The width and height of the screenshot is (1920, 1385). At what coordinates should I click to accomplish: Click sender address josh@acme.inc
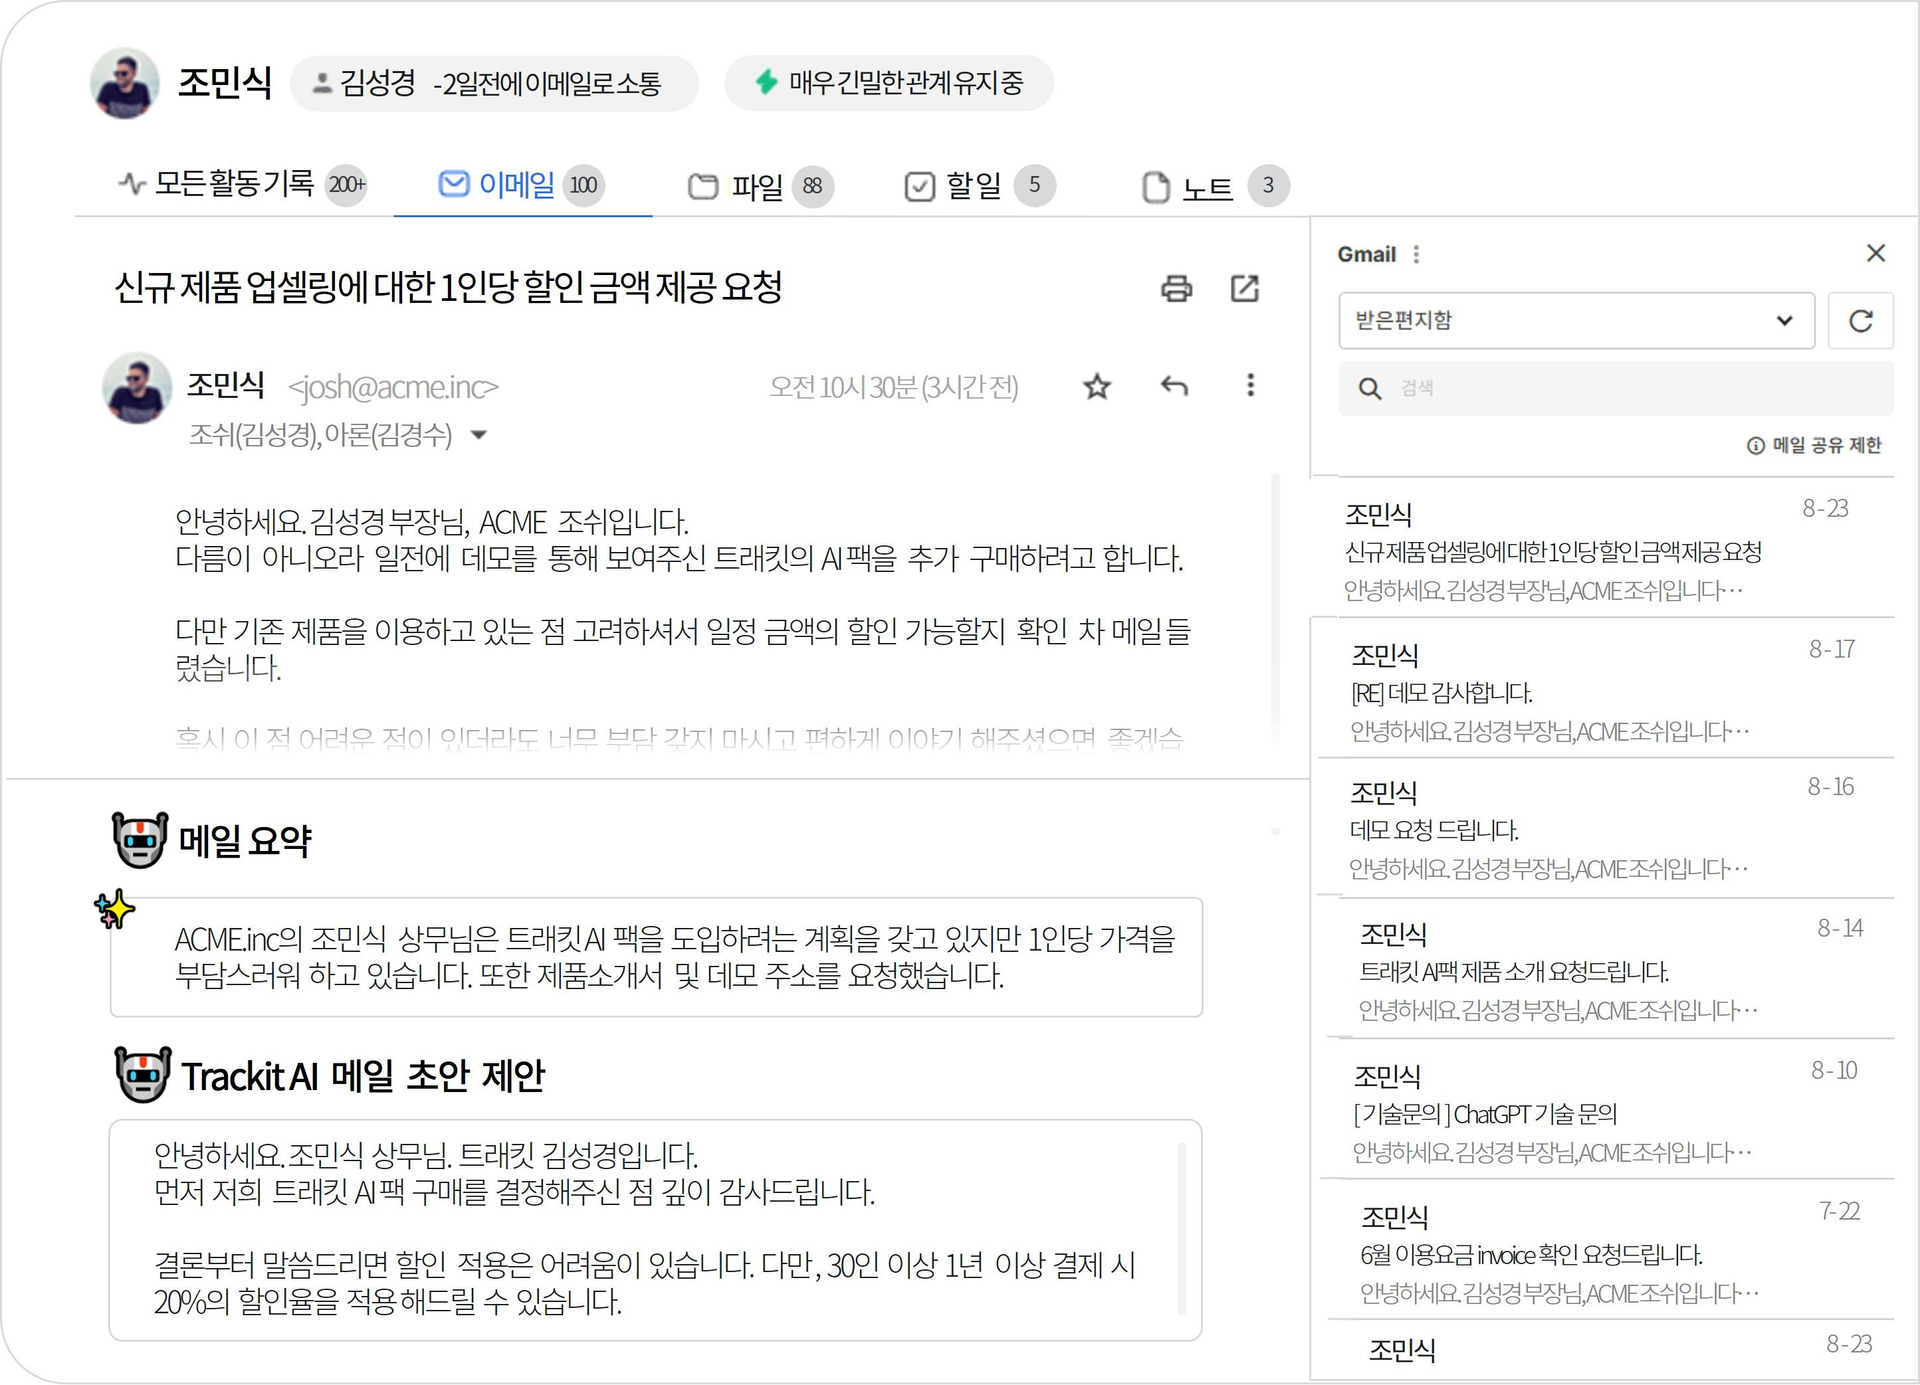pyautogui.click(x=393, y=387)
